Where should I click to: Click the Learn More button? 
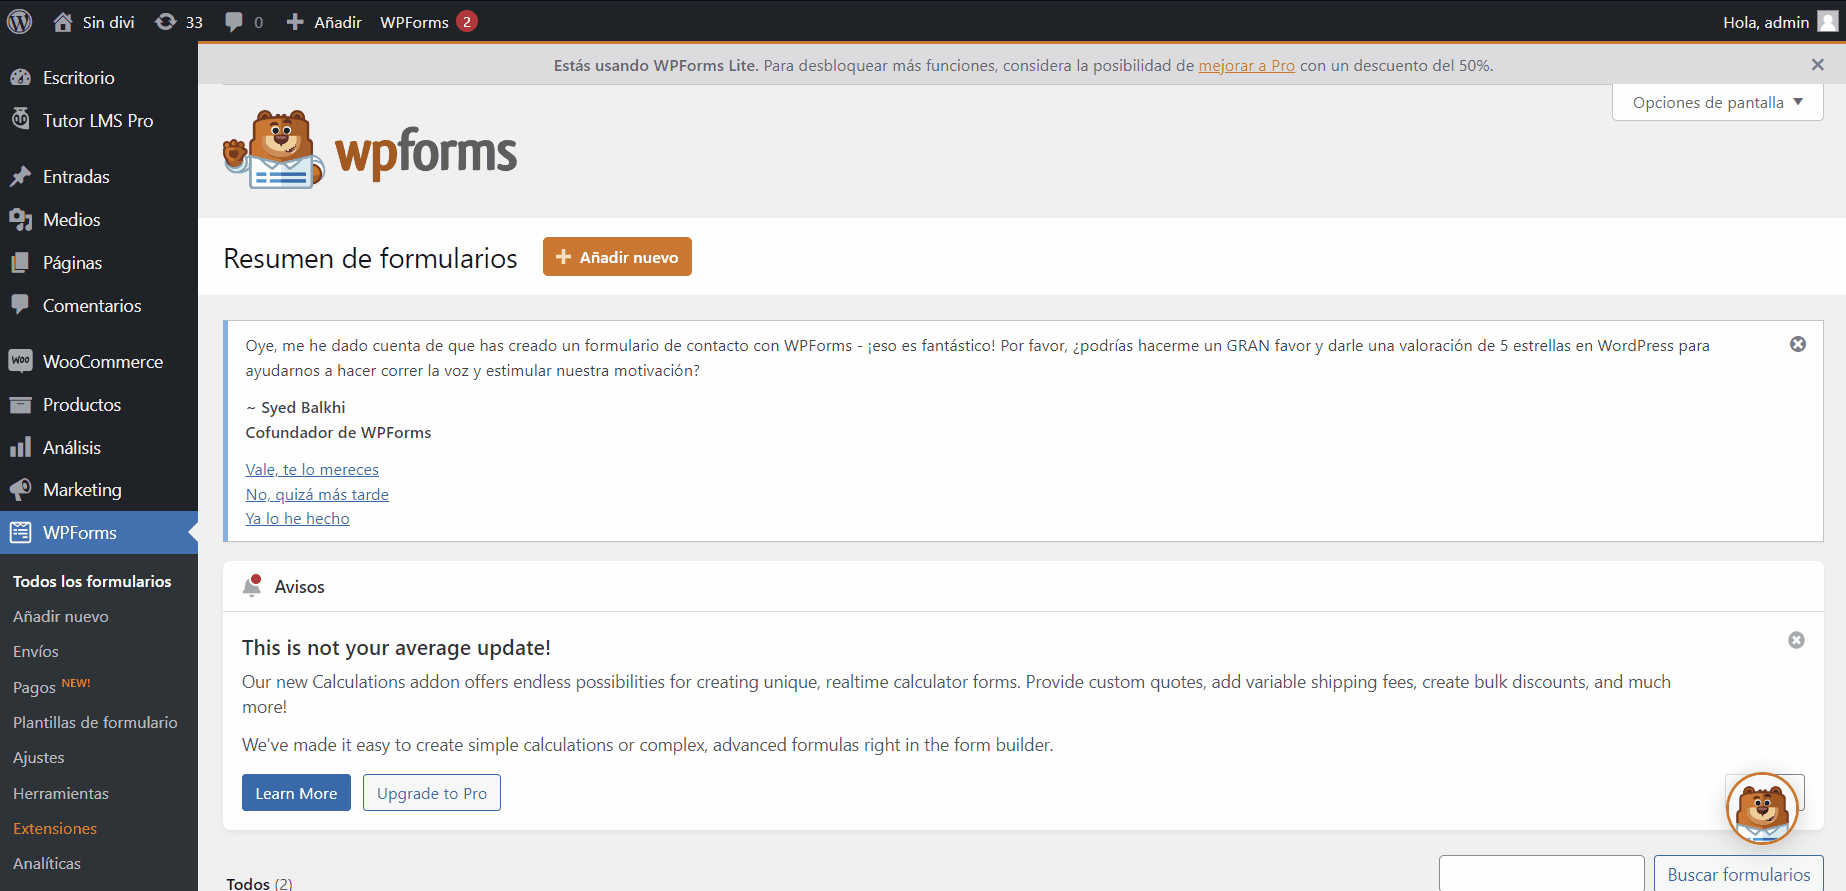pyautogui.click(x=296, y=793)
